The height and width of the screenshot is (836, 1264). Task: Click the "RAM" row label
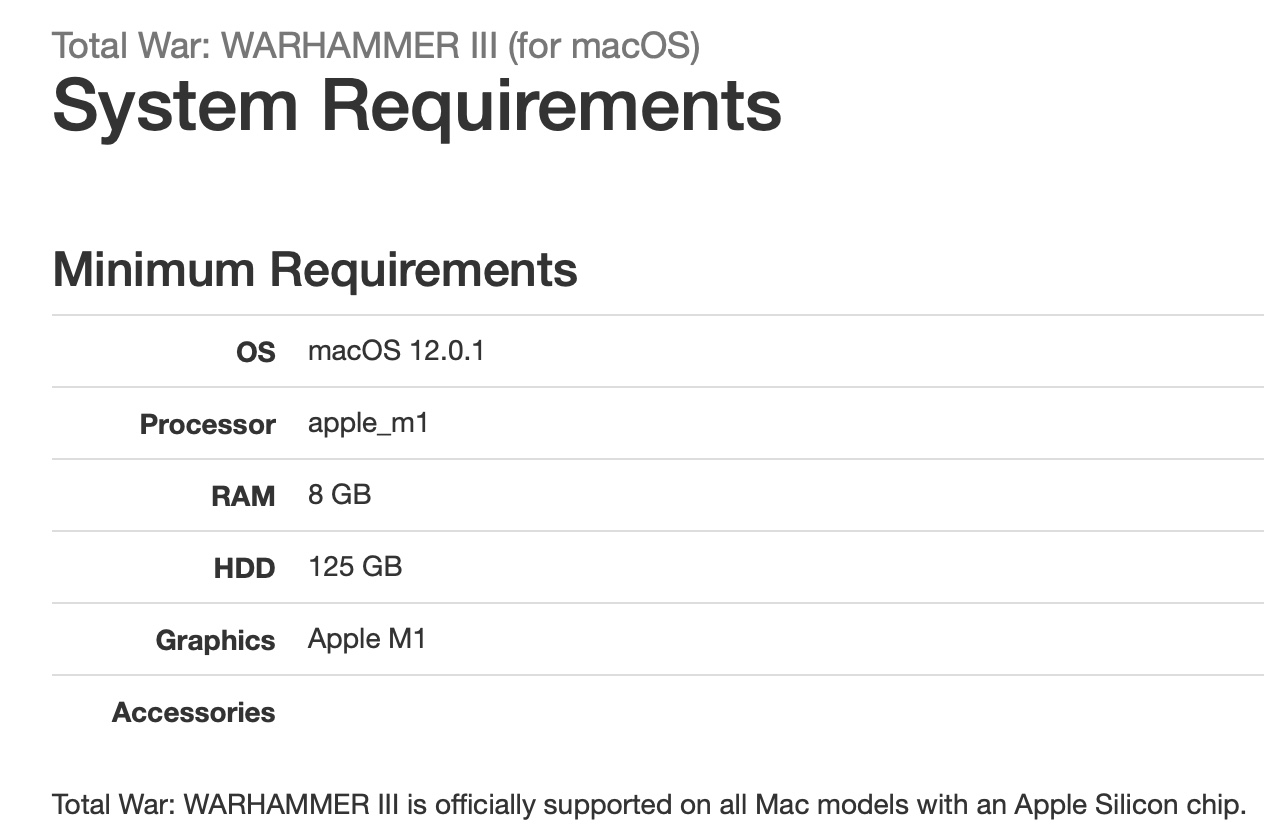(243, 496)
